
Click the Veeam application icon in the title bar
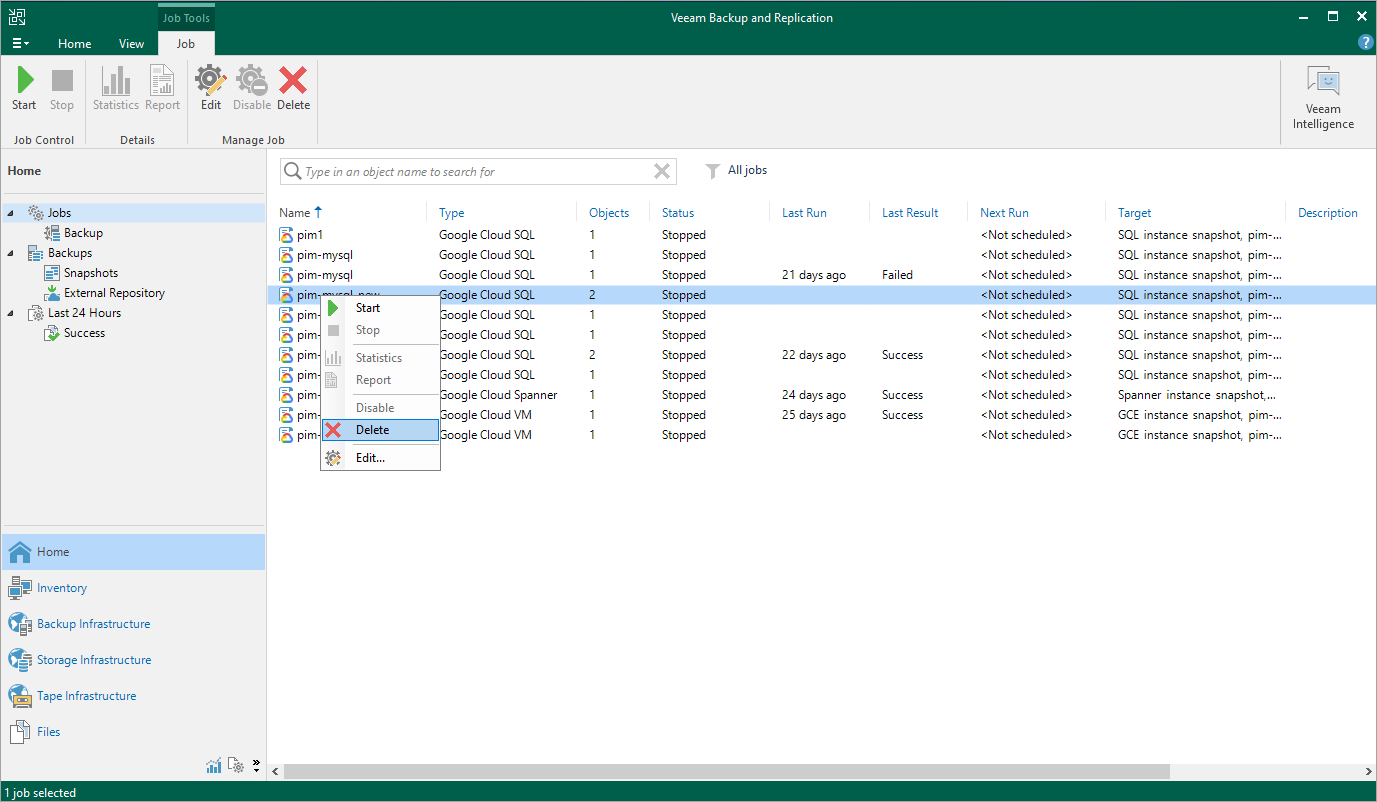click(x=17, y=17)
